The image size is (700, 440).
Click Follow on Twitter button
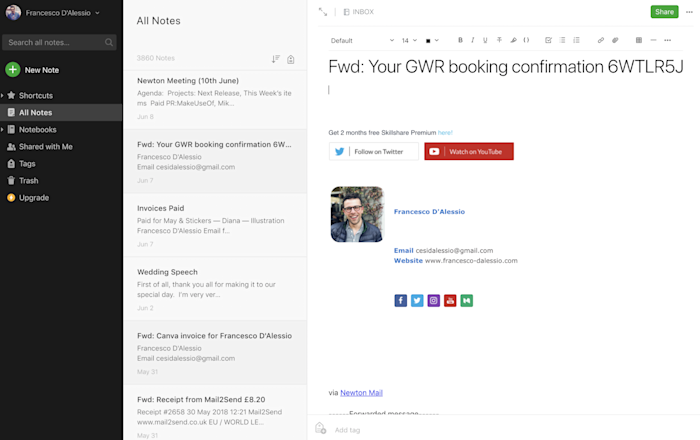tap(374, 151)
